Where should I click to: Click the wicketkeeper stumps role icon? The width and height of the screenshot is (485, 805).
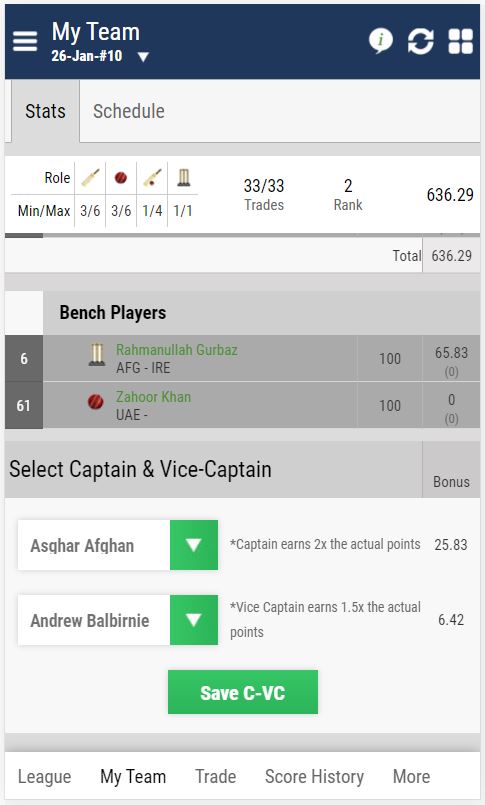(x=183, y=178)
